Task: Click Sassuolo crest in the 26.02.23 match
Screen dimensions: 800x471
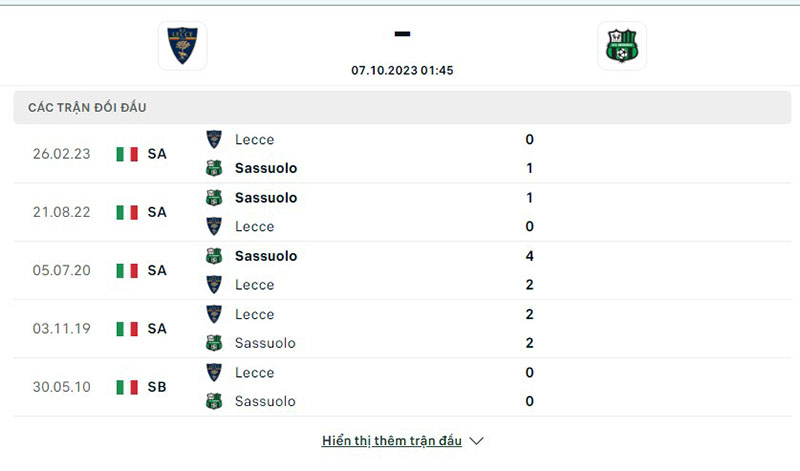Action: coord(214,168)
